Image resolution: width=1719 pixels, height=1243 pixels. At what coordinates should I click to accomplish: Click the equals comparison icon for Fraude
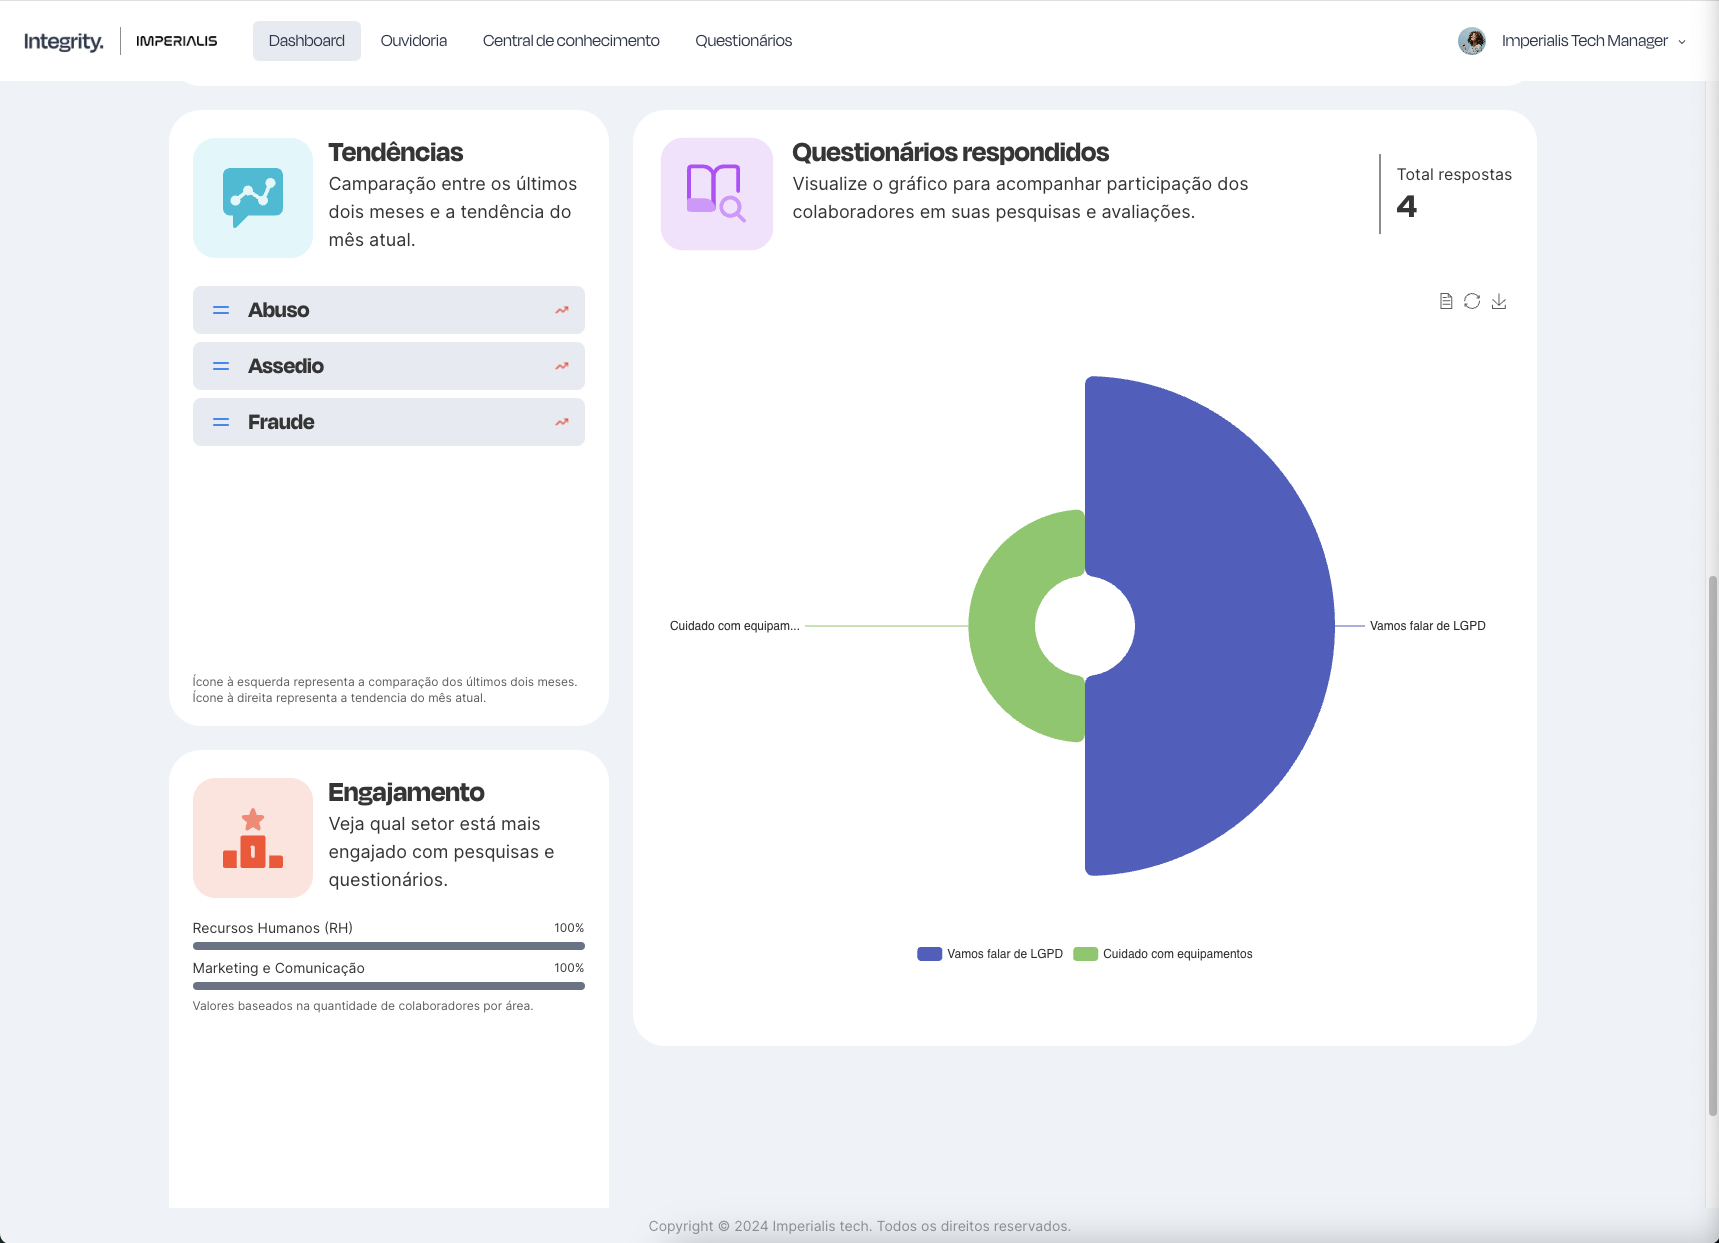coord(221,423)
